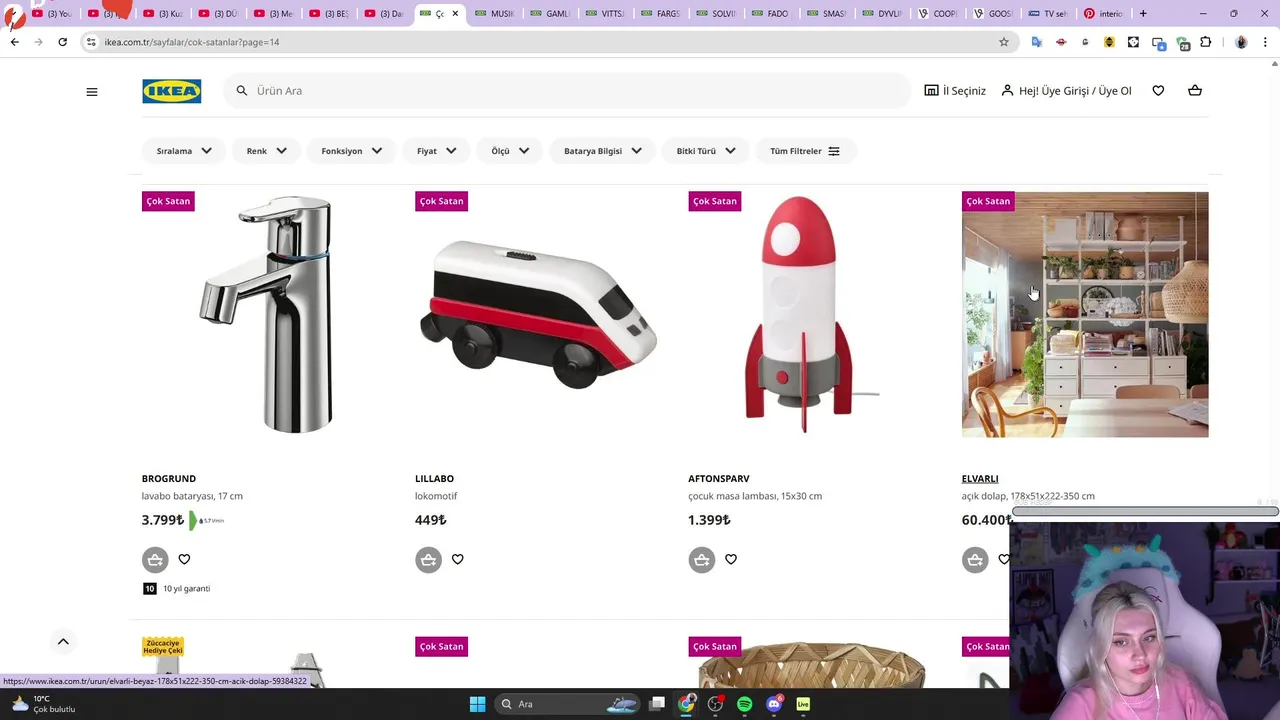Switch to the MUSIK browser tab
Image resolution: width=1280 pixels, height=720 pixels.
click(494, 13)
